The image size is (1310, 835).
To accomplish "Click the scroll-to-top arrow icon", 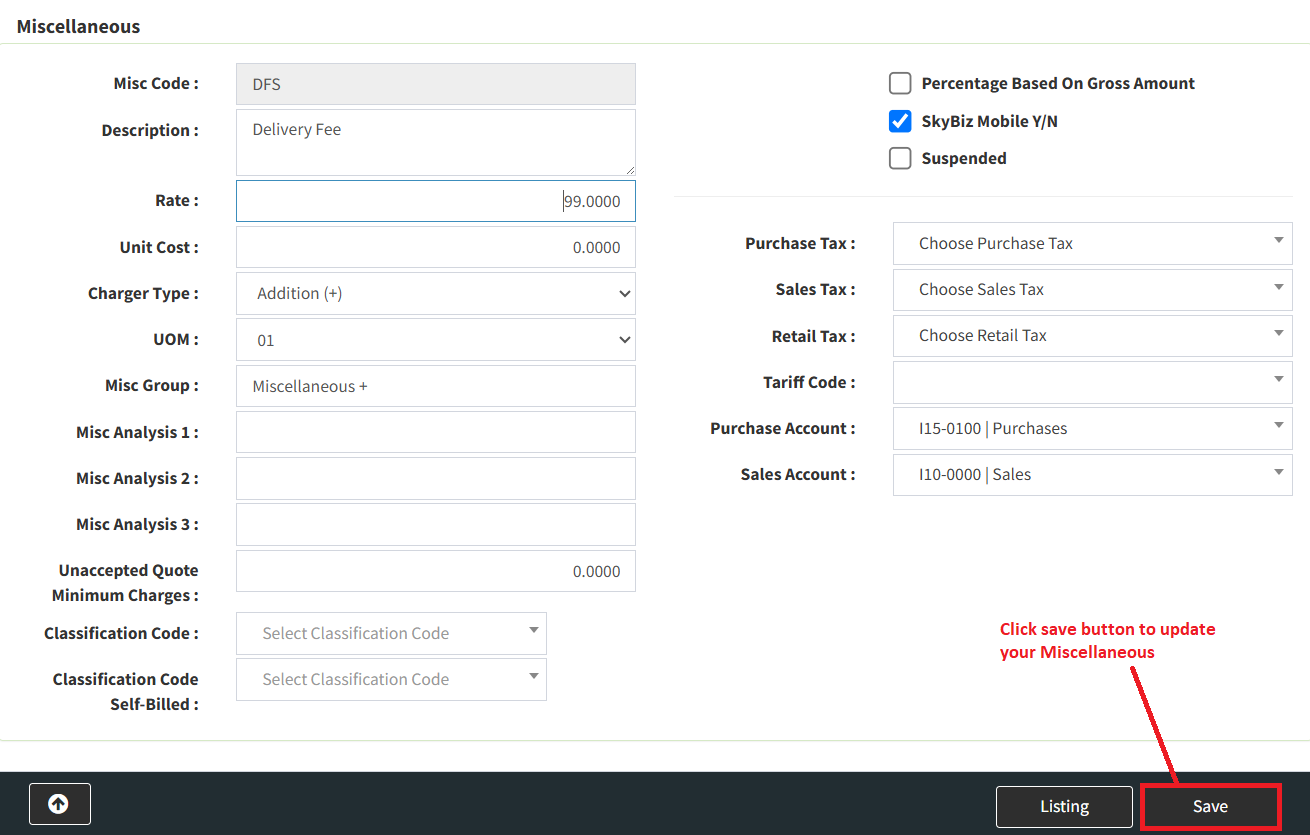I will point(59,804).
